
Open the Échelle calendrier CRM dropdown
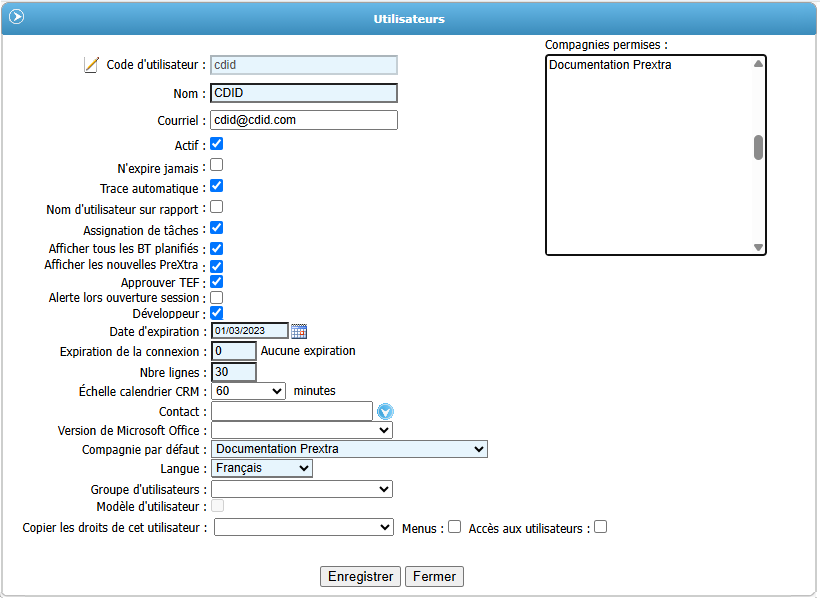pyautogui.click(x=249, y=391)
